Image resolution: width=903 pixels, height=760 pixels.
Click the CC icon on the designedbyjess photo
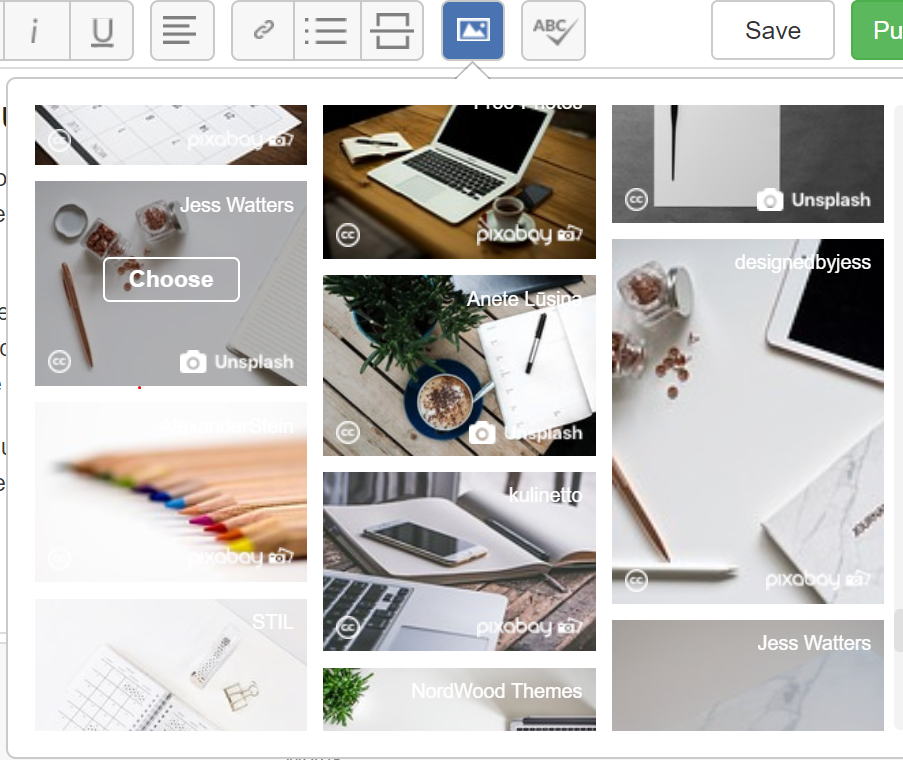636,580
